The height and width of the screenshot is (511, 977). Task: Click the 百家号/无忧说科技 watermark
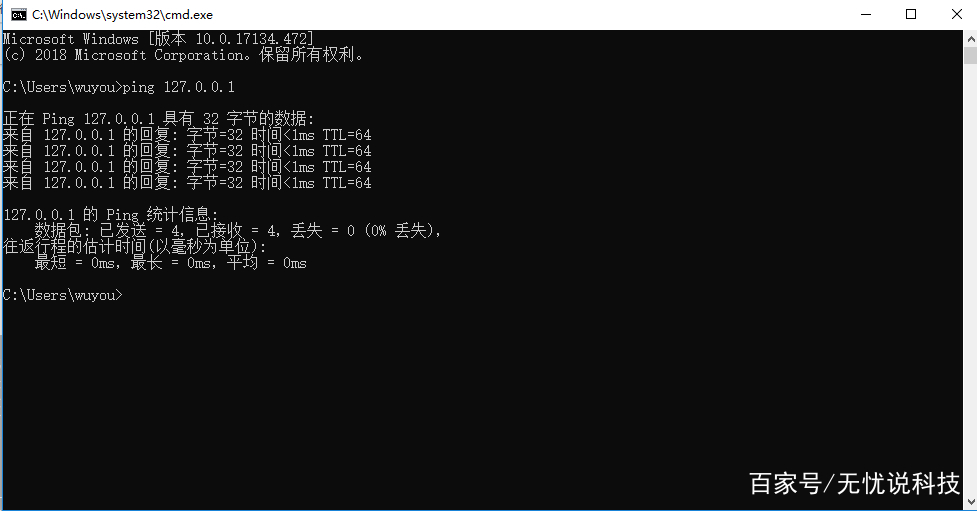coord(854,484)
